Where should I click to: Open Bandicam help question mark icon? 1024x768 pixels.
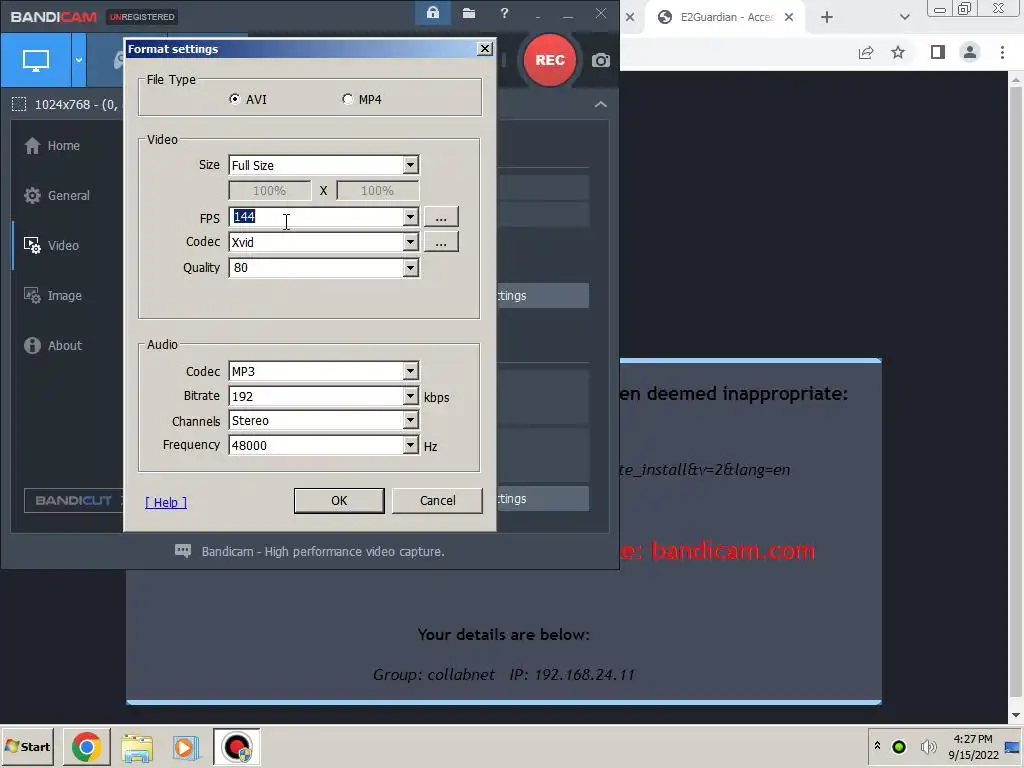pyautogui.click(x=504, y=13)
